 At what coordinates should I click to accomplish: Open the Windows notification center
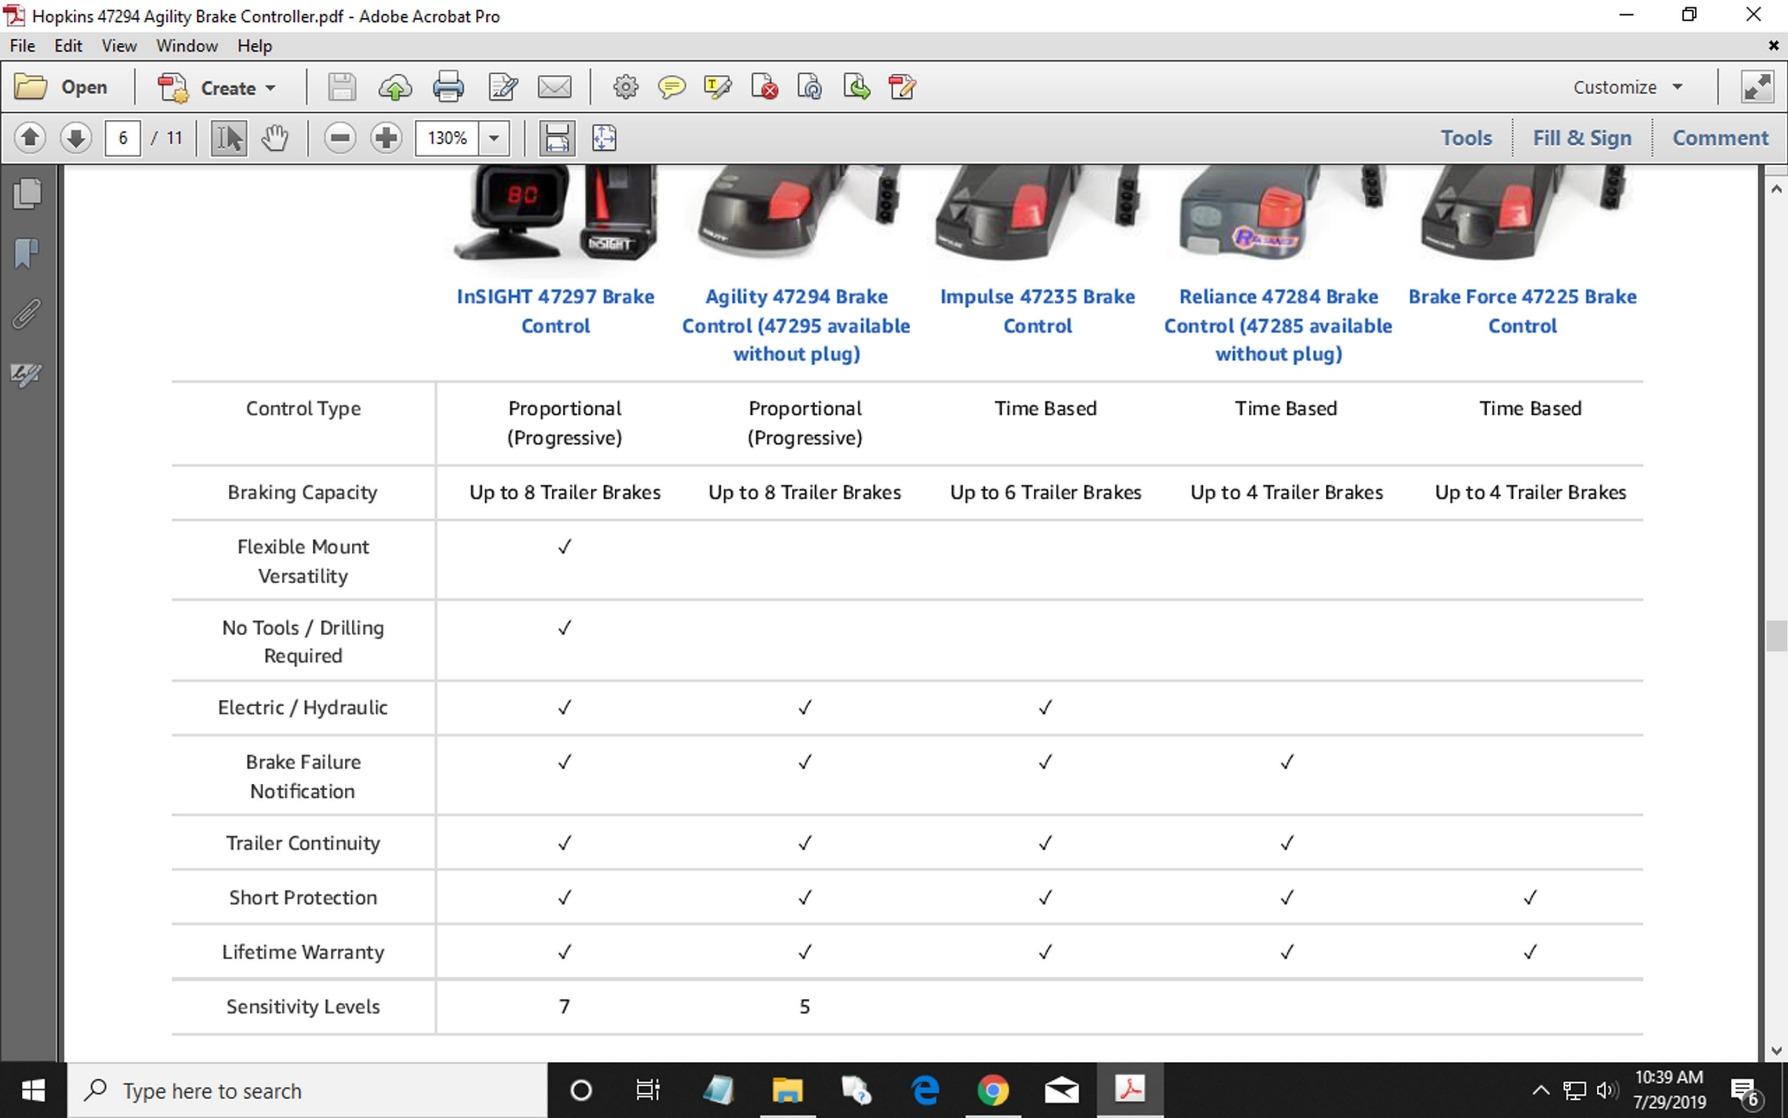tap(1746, 1091)
